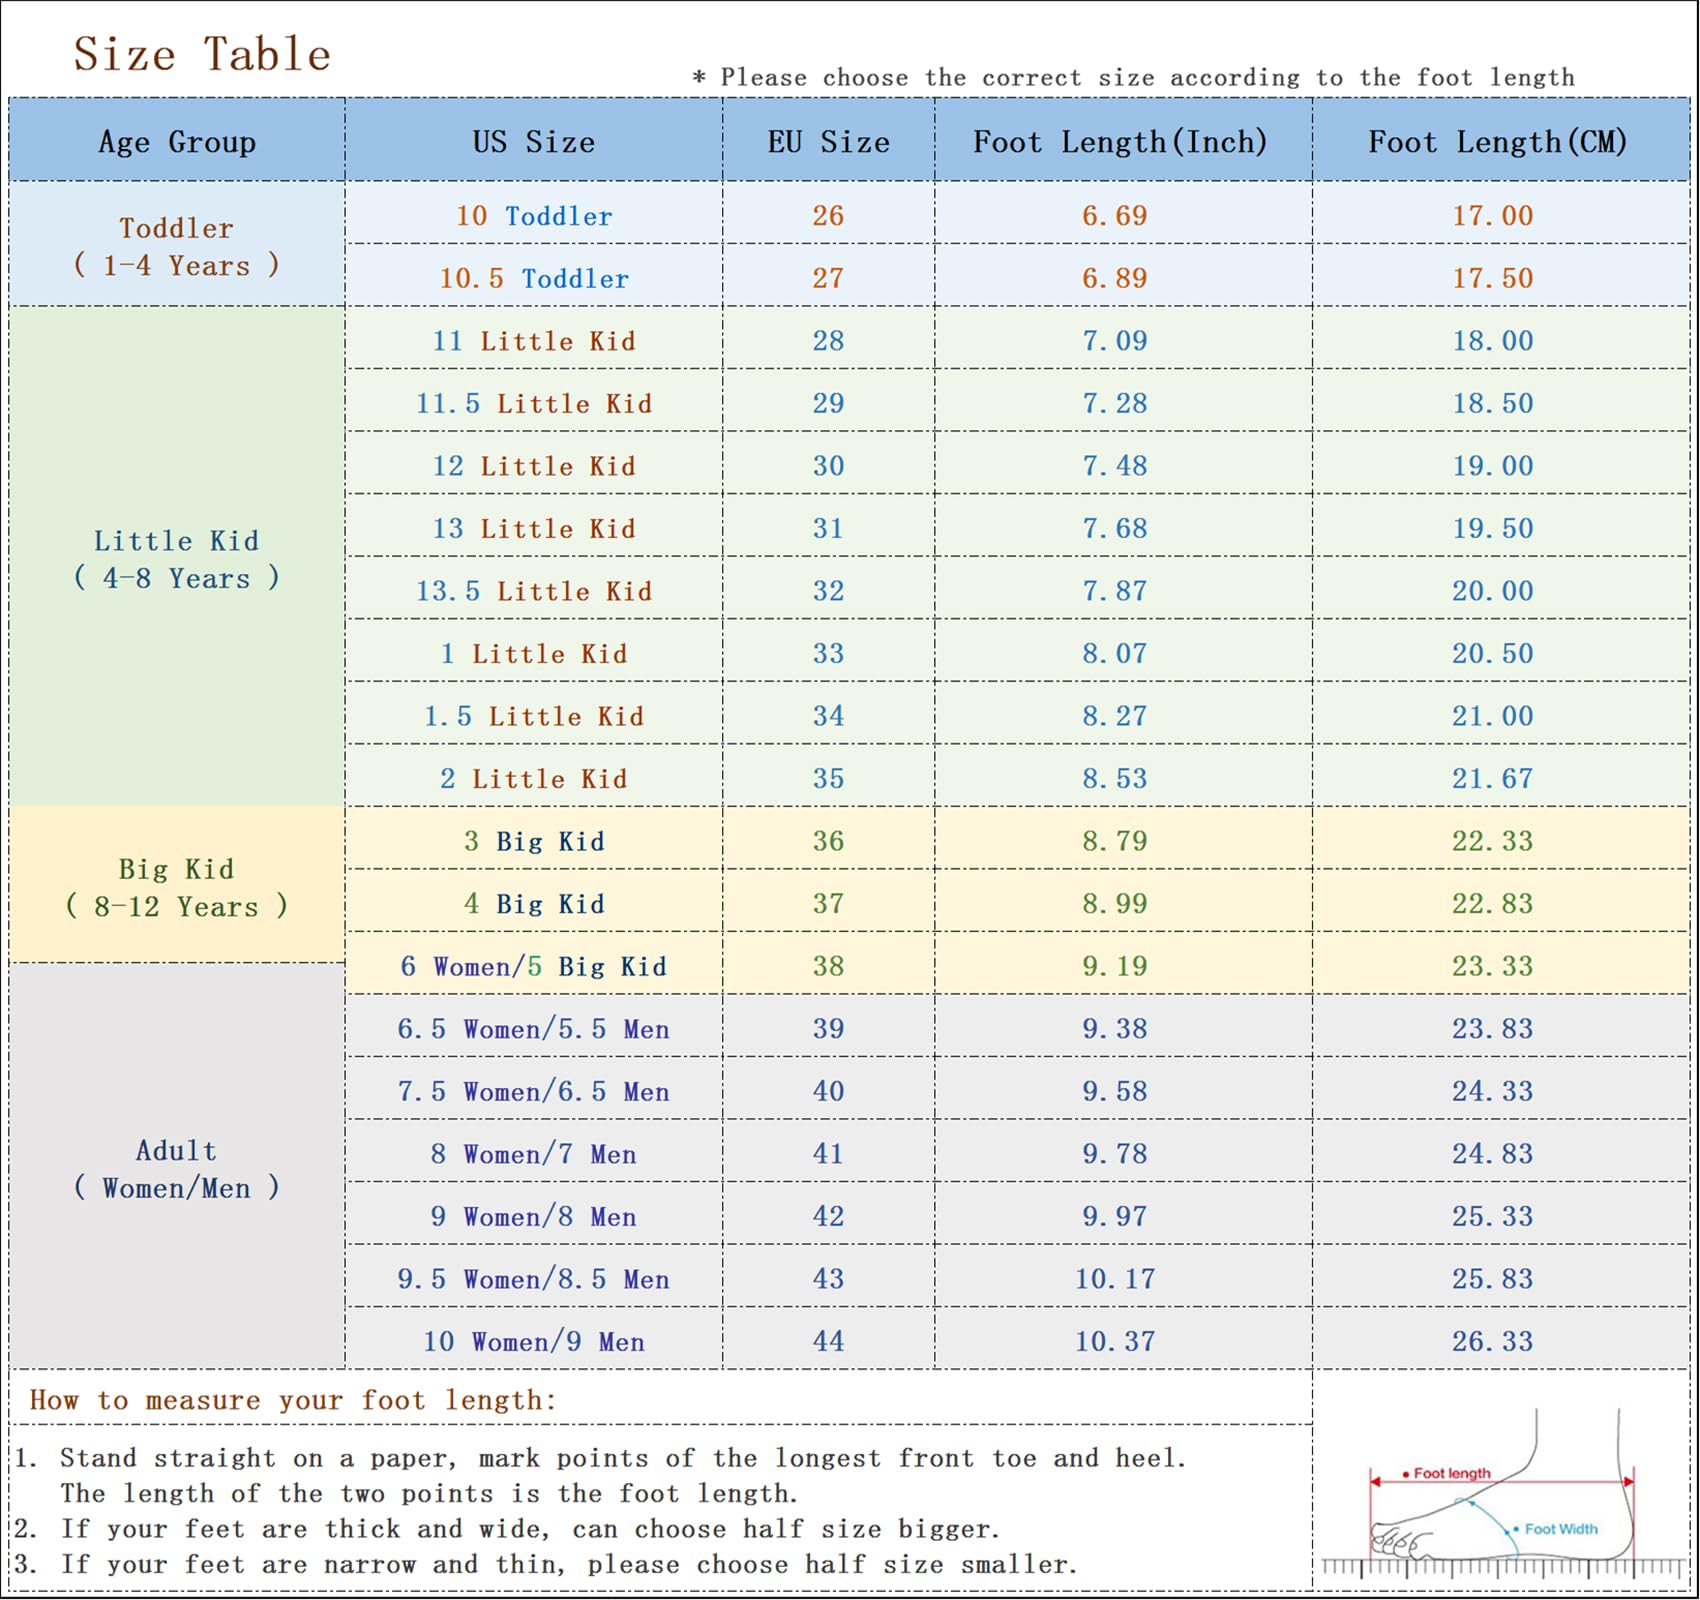
Task: Click the foot measurement diagram image
Action: (1502, 1490)
